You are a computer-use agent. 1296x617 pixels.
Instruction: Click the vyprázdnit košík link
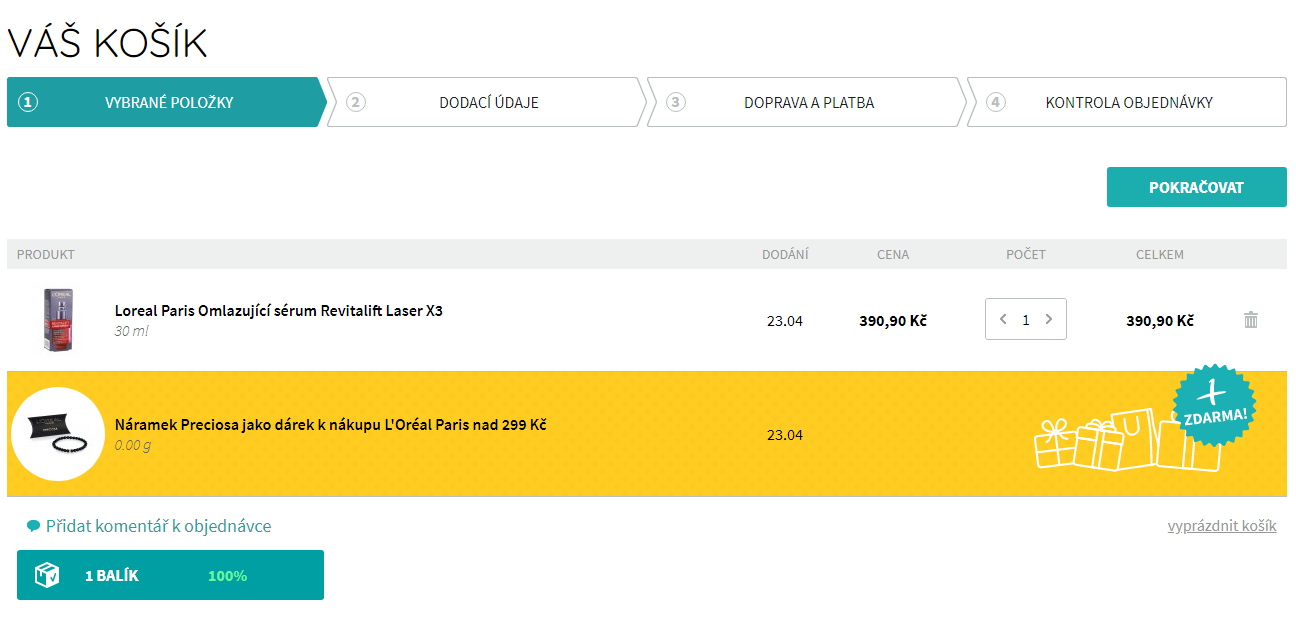[x=1222, y=526]
